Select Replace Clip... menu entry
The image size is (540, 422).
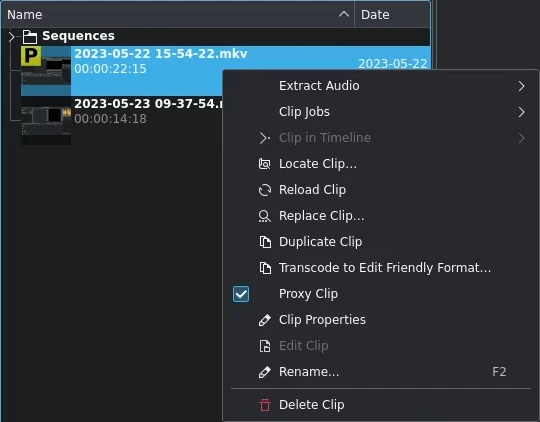coord(381,216)
